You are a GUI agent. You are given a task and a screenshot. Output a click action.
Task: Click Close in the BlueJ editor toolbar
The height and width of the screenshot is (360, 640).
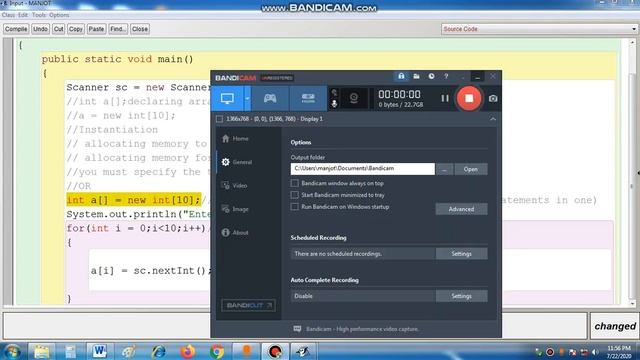click(x=140, y=29)
